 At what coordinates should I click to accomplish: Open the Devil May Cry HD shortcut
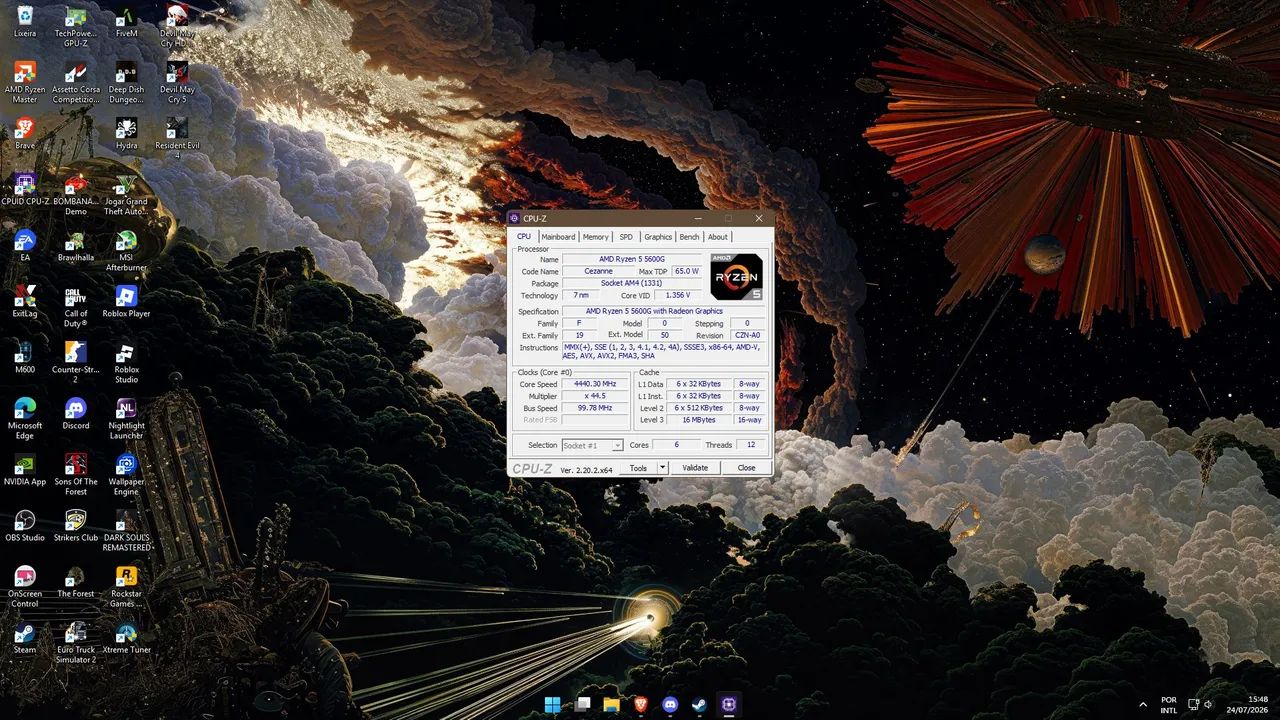(177, 27)
